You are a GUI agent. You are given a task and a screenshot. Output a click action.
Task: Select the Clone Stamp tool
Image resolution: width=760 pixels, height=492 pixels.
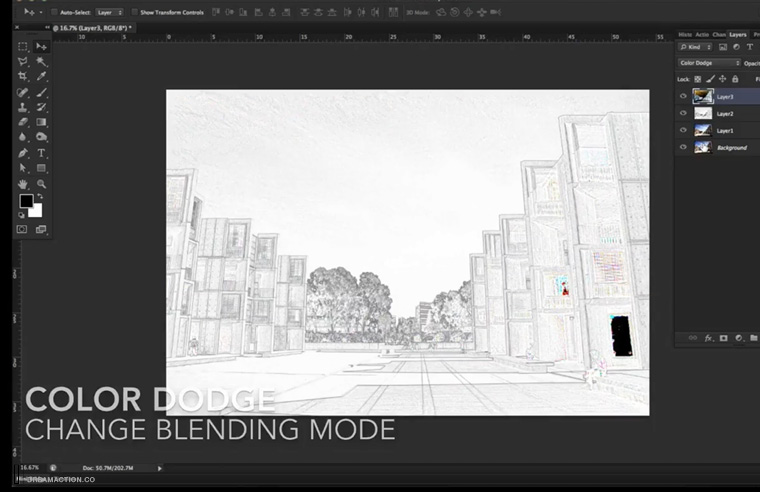point(22,107)
